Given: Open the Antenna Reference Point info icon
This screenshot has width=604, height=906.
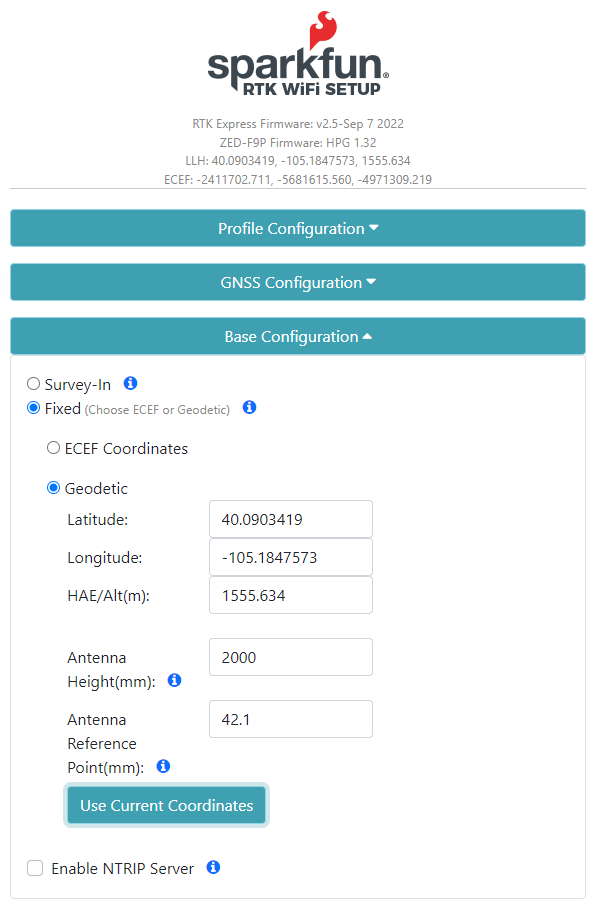Looking at the screenshot, I should [x=163, y=766].
